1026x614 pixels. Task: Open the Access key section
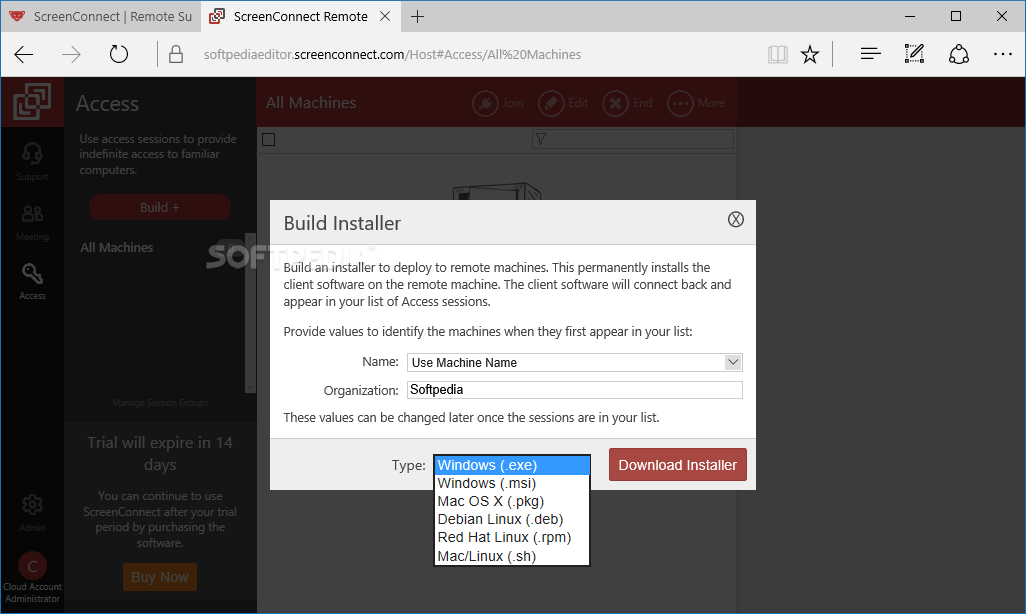click(x=32, y=281)
